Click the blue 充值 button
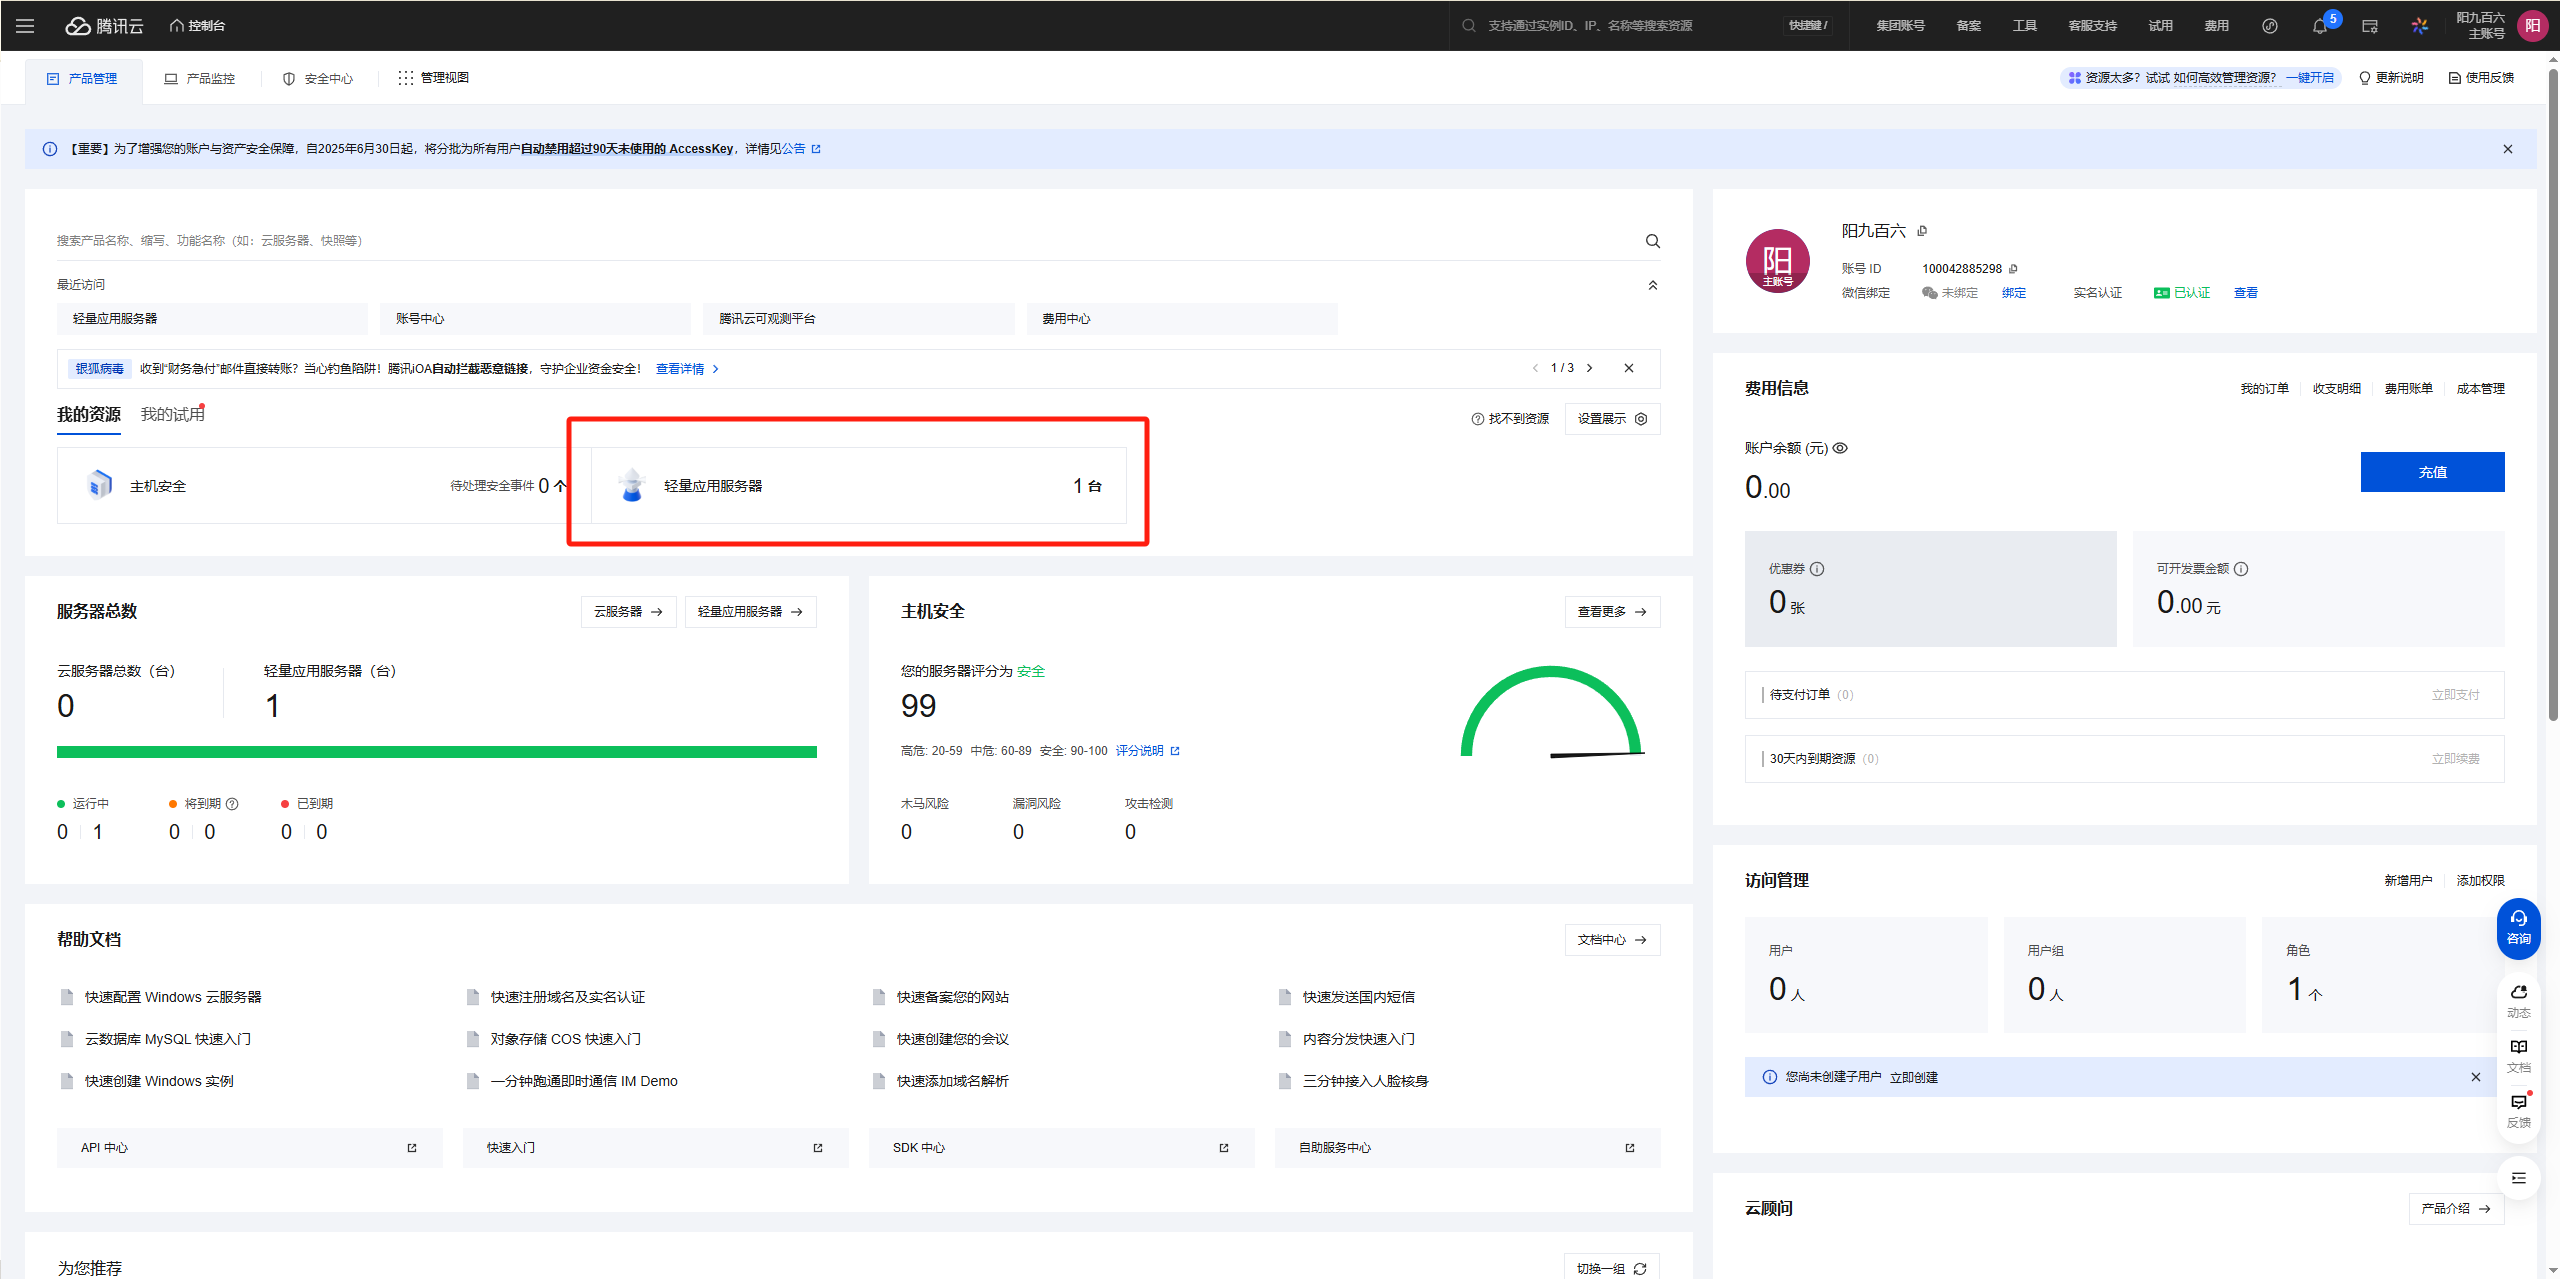Viewport: 2560px width, 1279px height. tap(2432, 472)
